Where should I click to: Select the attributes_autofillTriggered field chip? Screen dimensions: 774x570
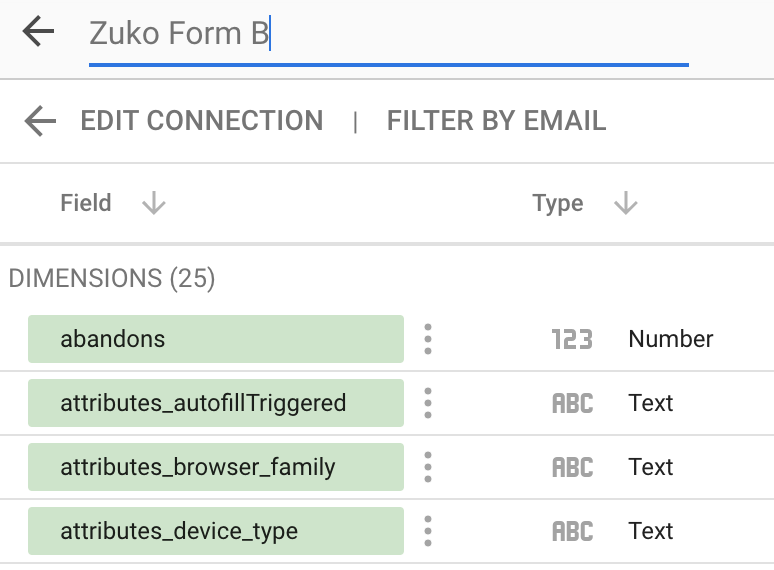[x=216, y=403]
